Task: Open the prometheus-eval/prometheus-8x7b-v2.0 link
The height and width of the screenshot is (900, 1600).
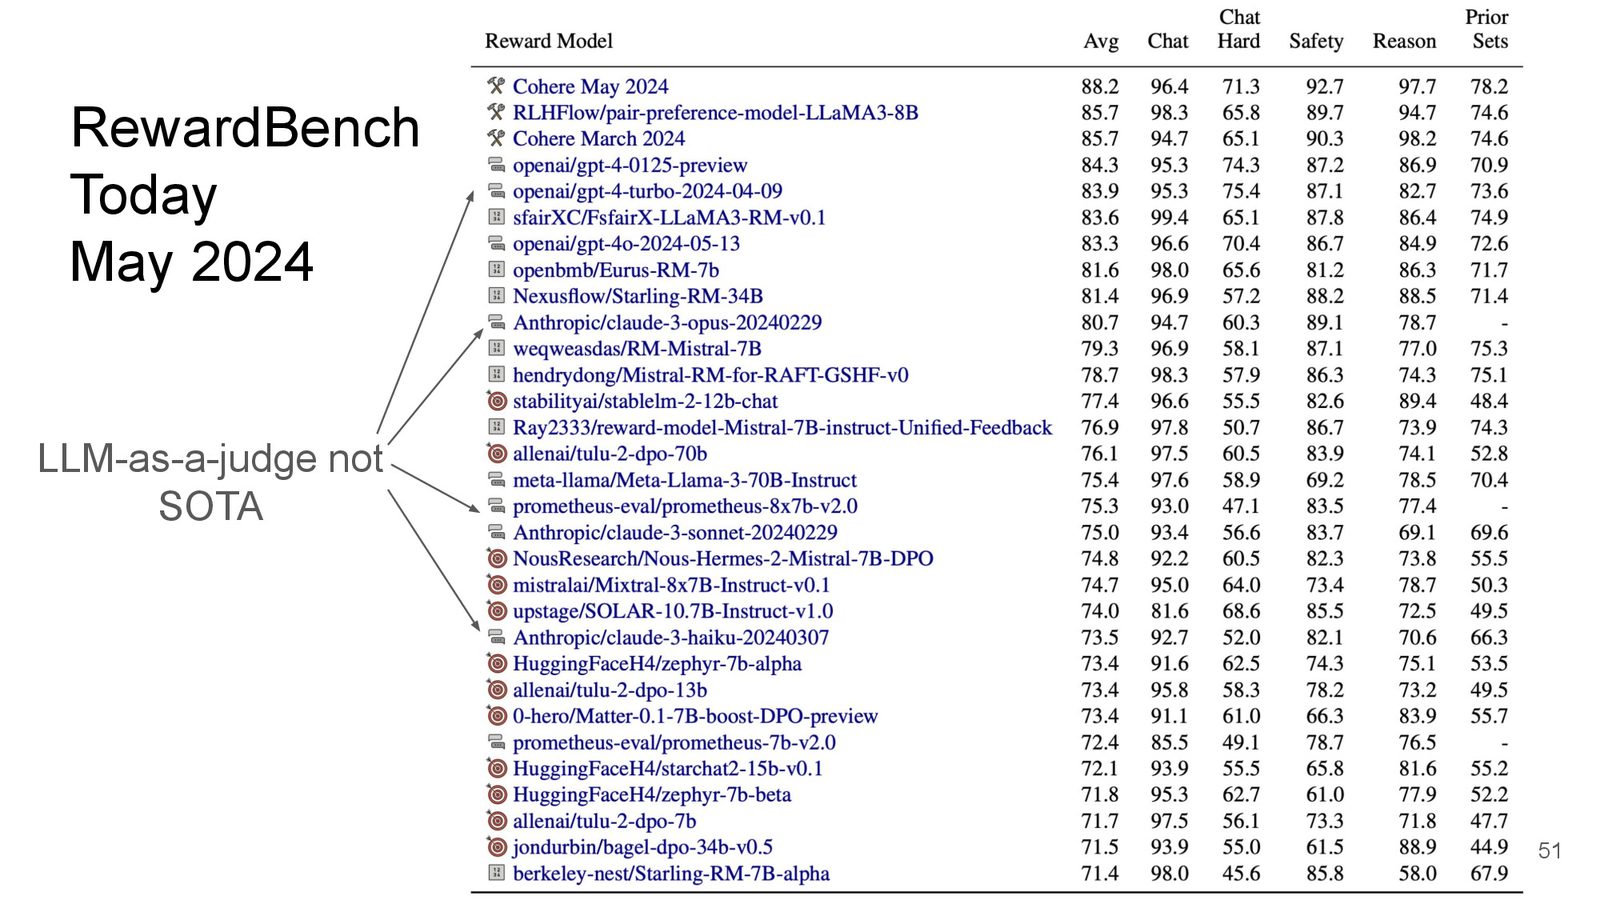Action: pyautogui.click(x=685, y=506)
